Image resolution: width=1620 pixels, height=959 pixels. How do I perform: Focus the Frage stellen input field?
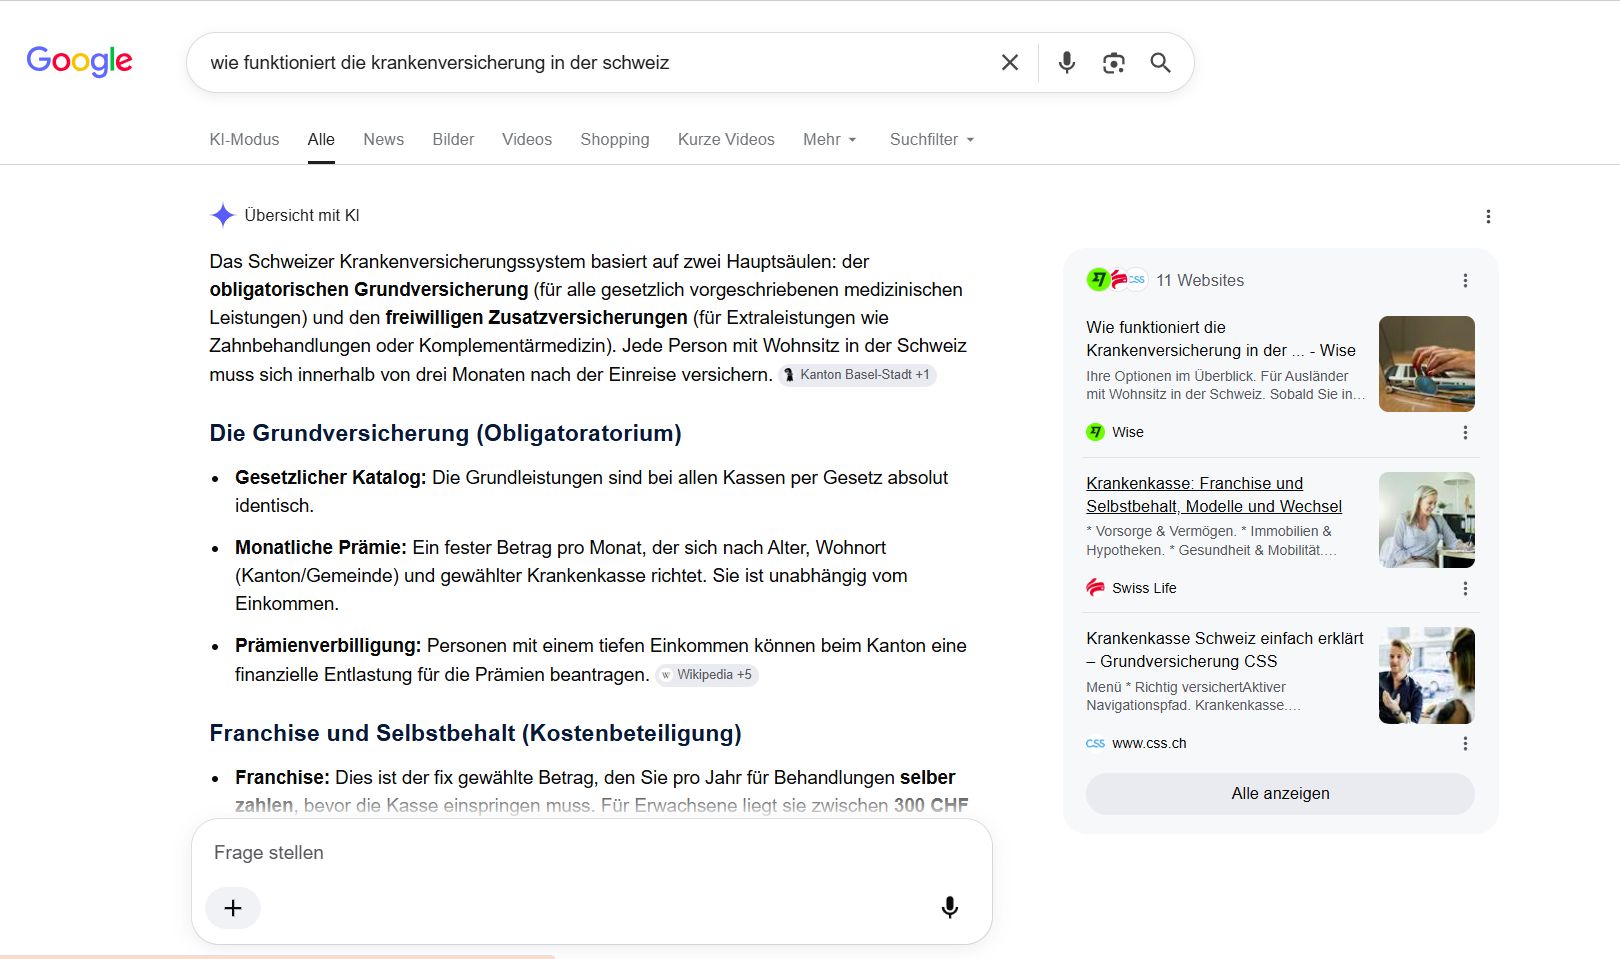click(590, 853)
